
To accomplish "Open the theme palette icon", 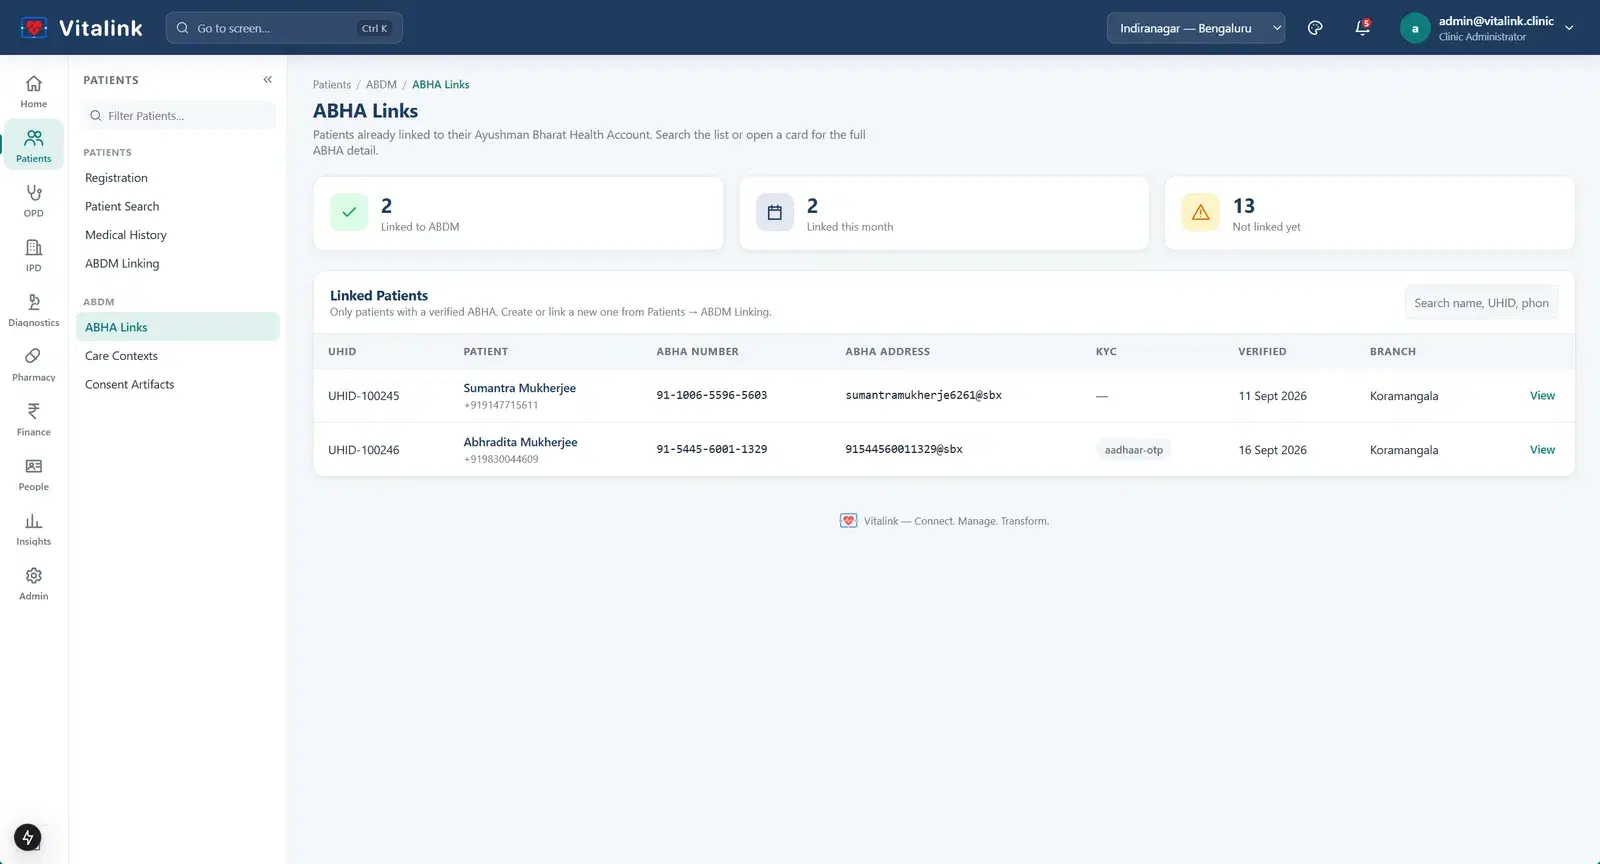I will coord(1315,28).
